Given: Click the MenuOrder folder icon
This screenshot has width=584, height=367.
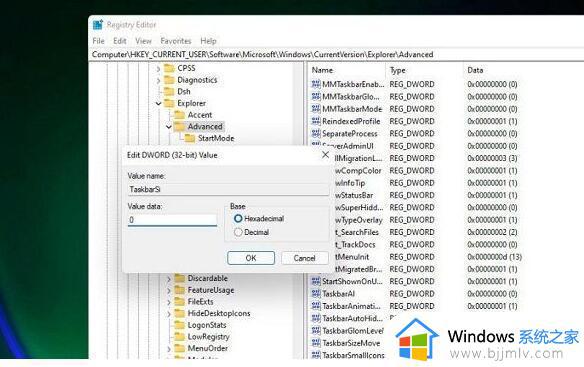Looking at the screenshot, I should click(x=180, y=348).
